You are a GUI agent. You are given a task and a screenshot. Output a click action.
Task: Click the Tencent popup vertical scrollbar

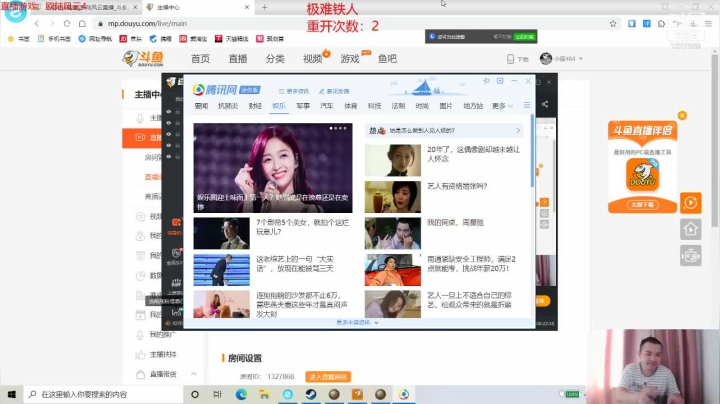[x=533, y=152]
